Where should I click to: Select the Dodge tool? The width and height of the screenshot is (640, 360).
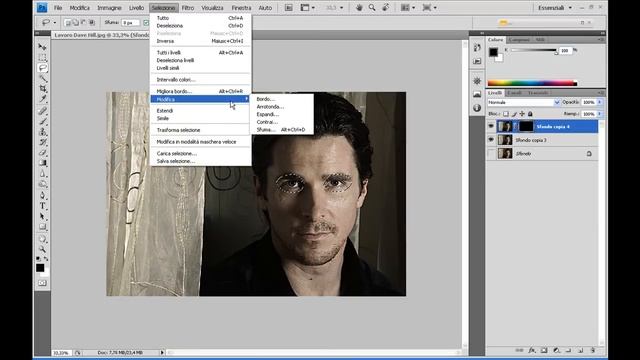[x=42, y=184]
